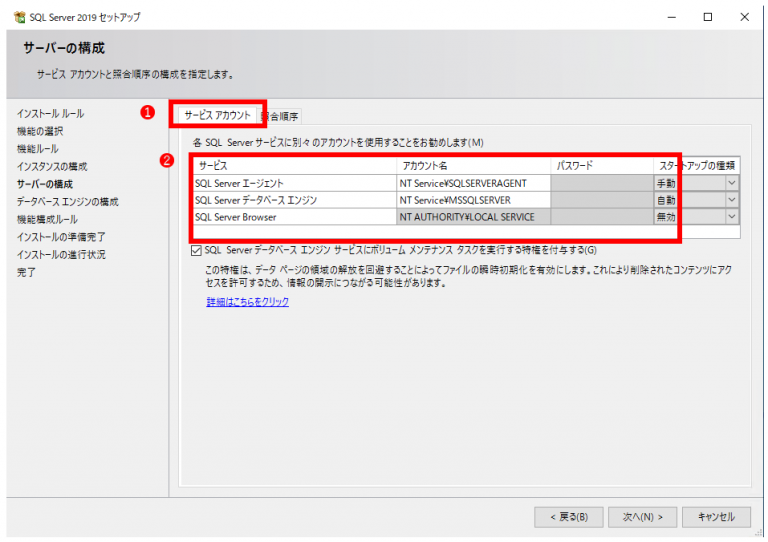Click password cell for SQL Server エージェント
This screenshot has width=768, height=542.
coord(602,183)
